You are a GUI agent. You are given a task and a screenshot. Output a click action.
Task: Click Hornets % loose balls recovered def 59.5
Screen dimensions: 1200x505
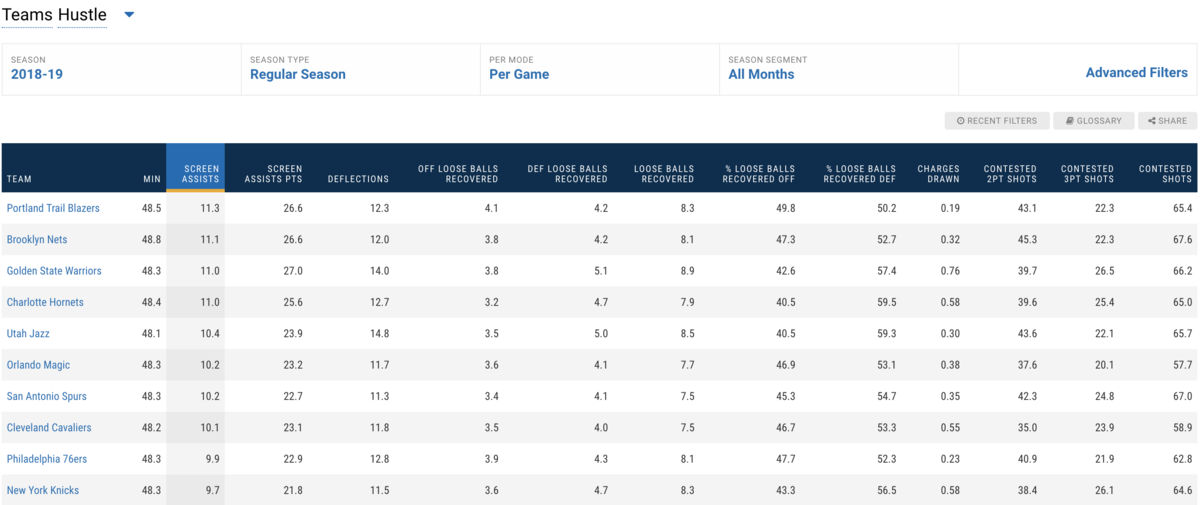point(886,302)
